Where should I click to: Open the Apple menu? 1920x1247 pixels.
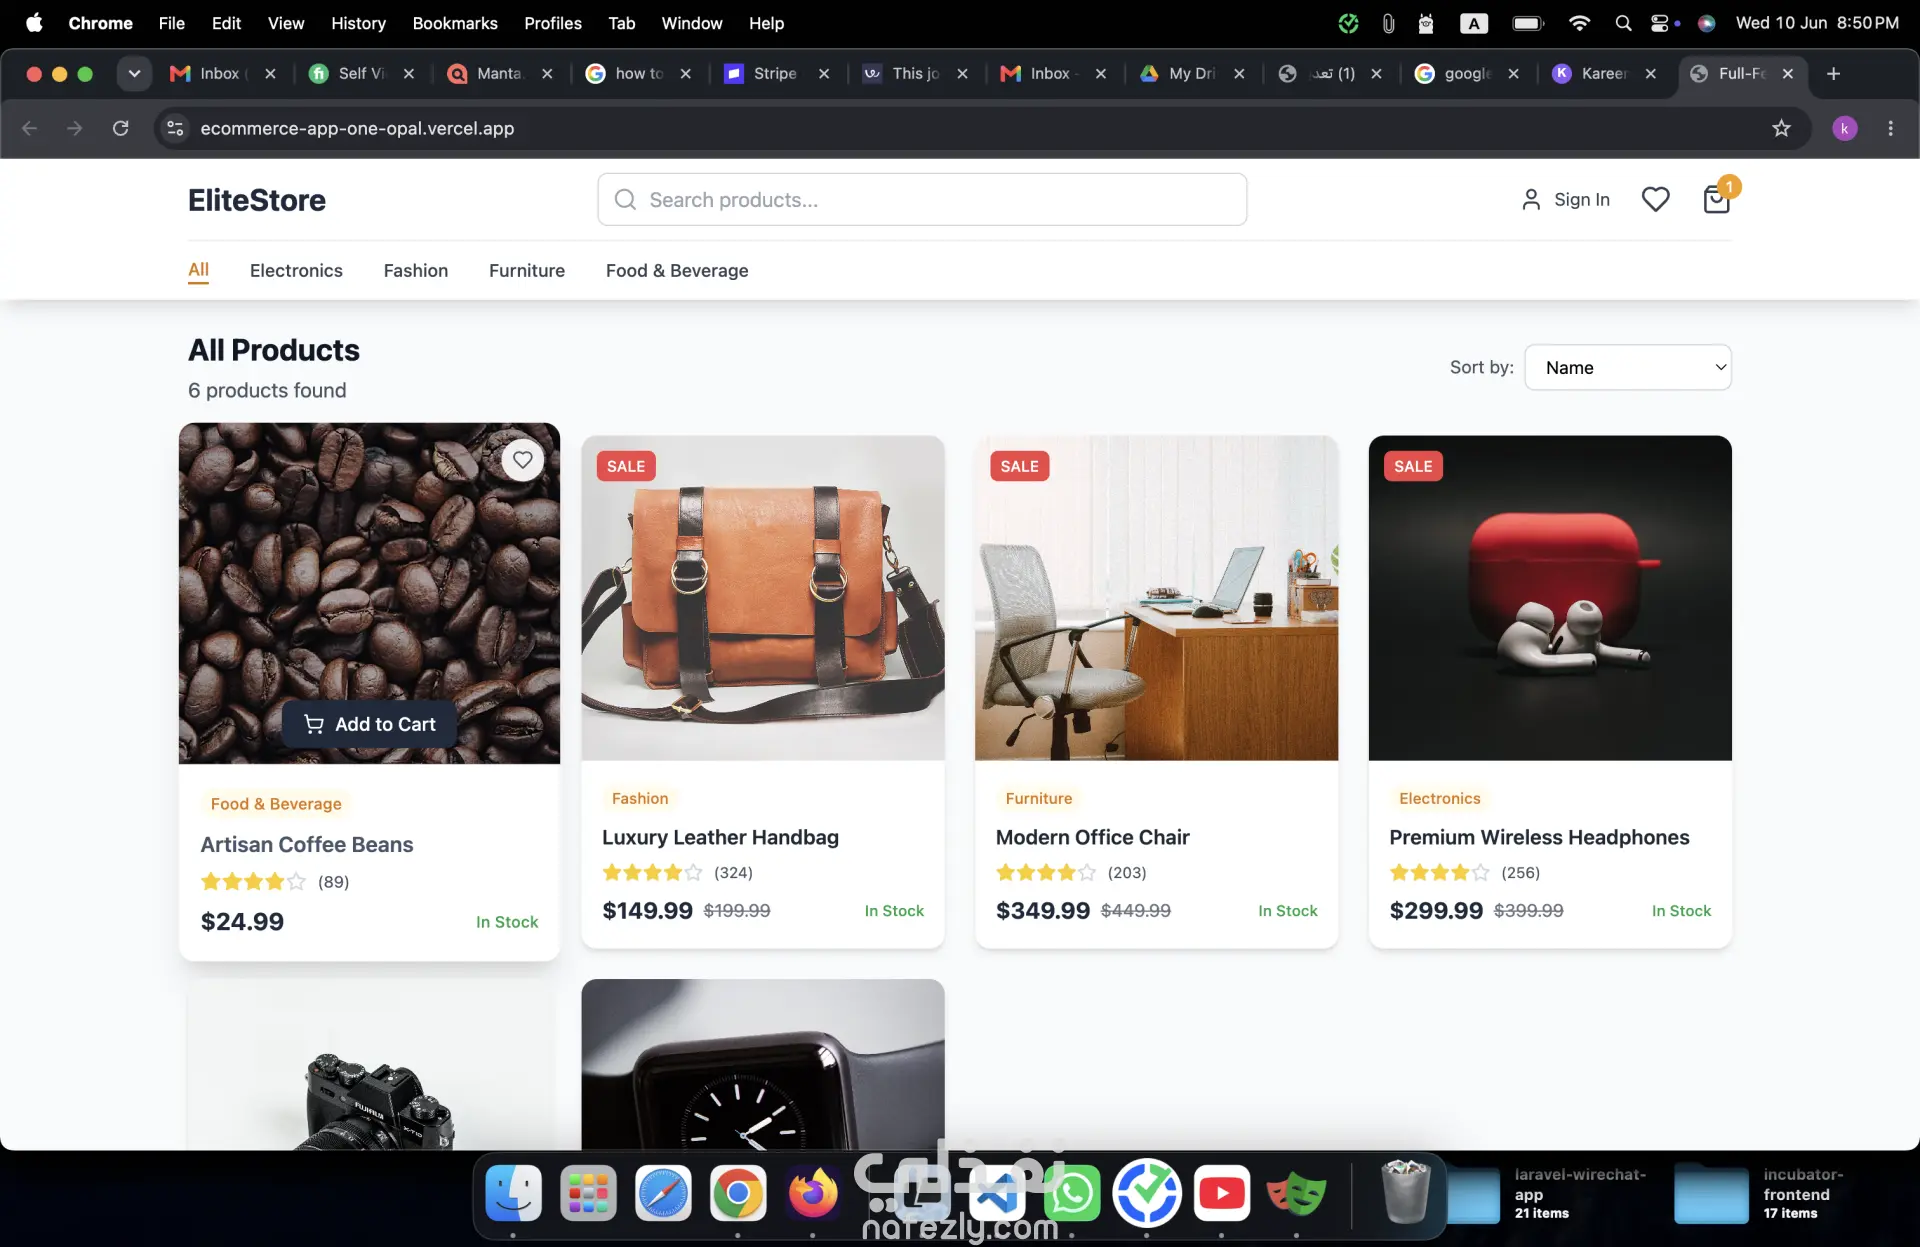click(34, 23)
